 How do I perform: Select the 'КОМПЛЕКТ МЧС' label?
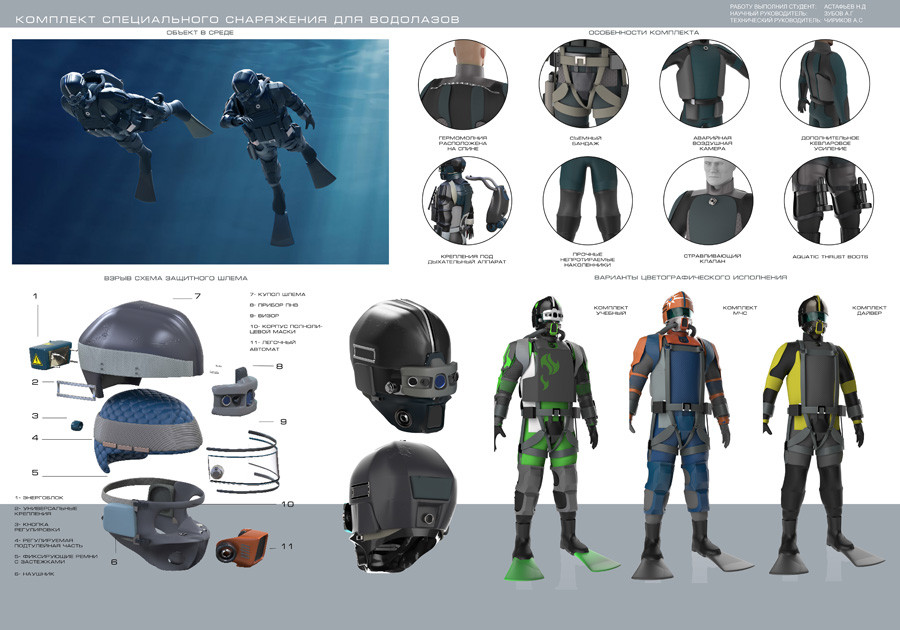(740, 310)
